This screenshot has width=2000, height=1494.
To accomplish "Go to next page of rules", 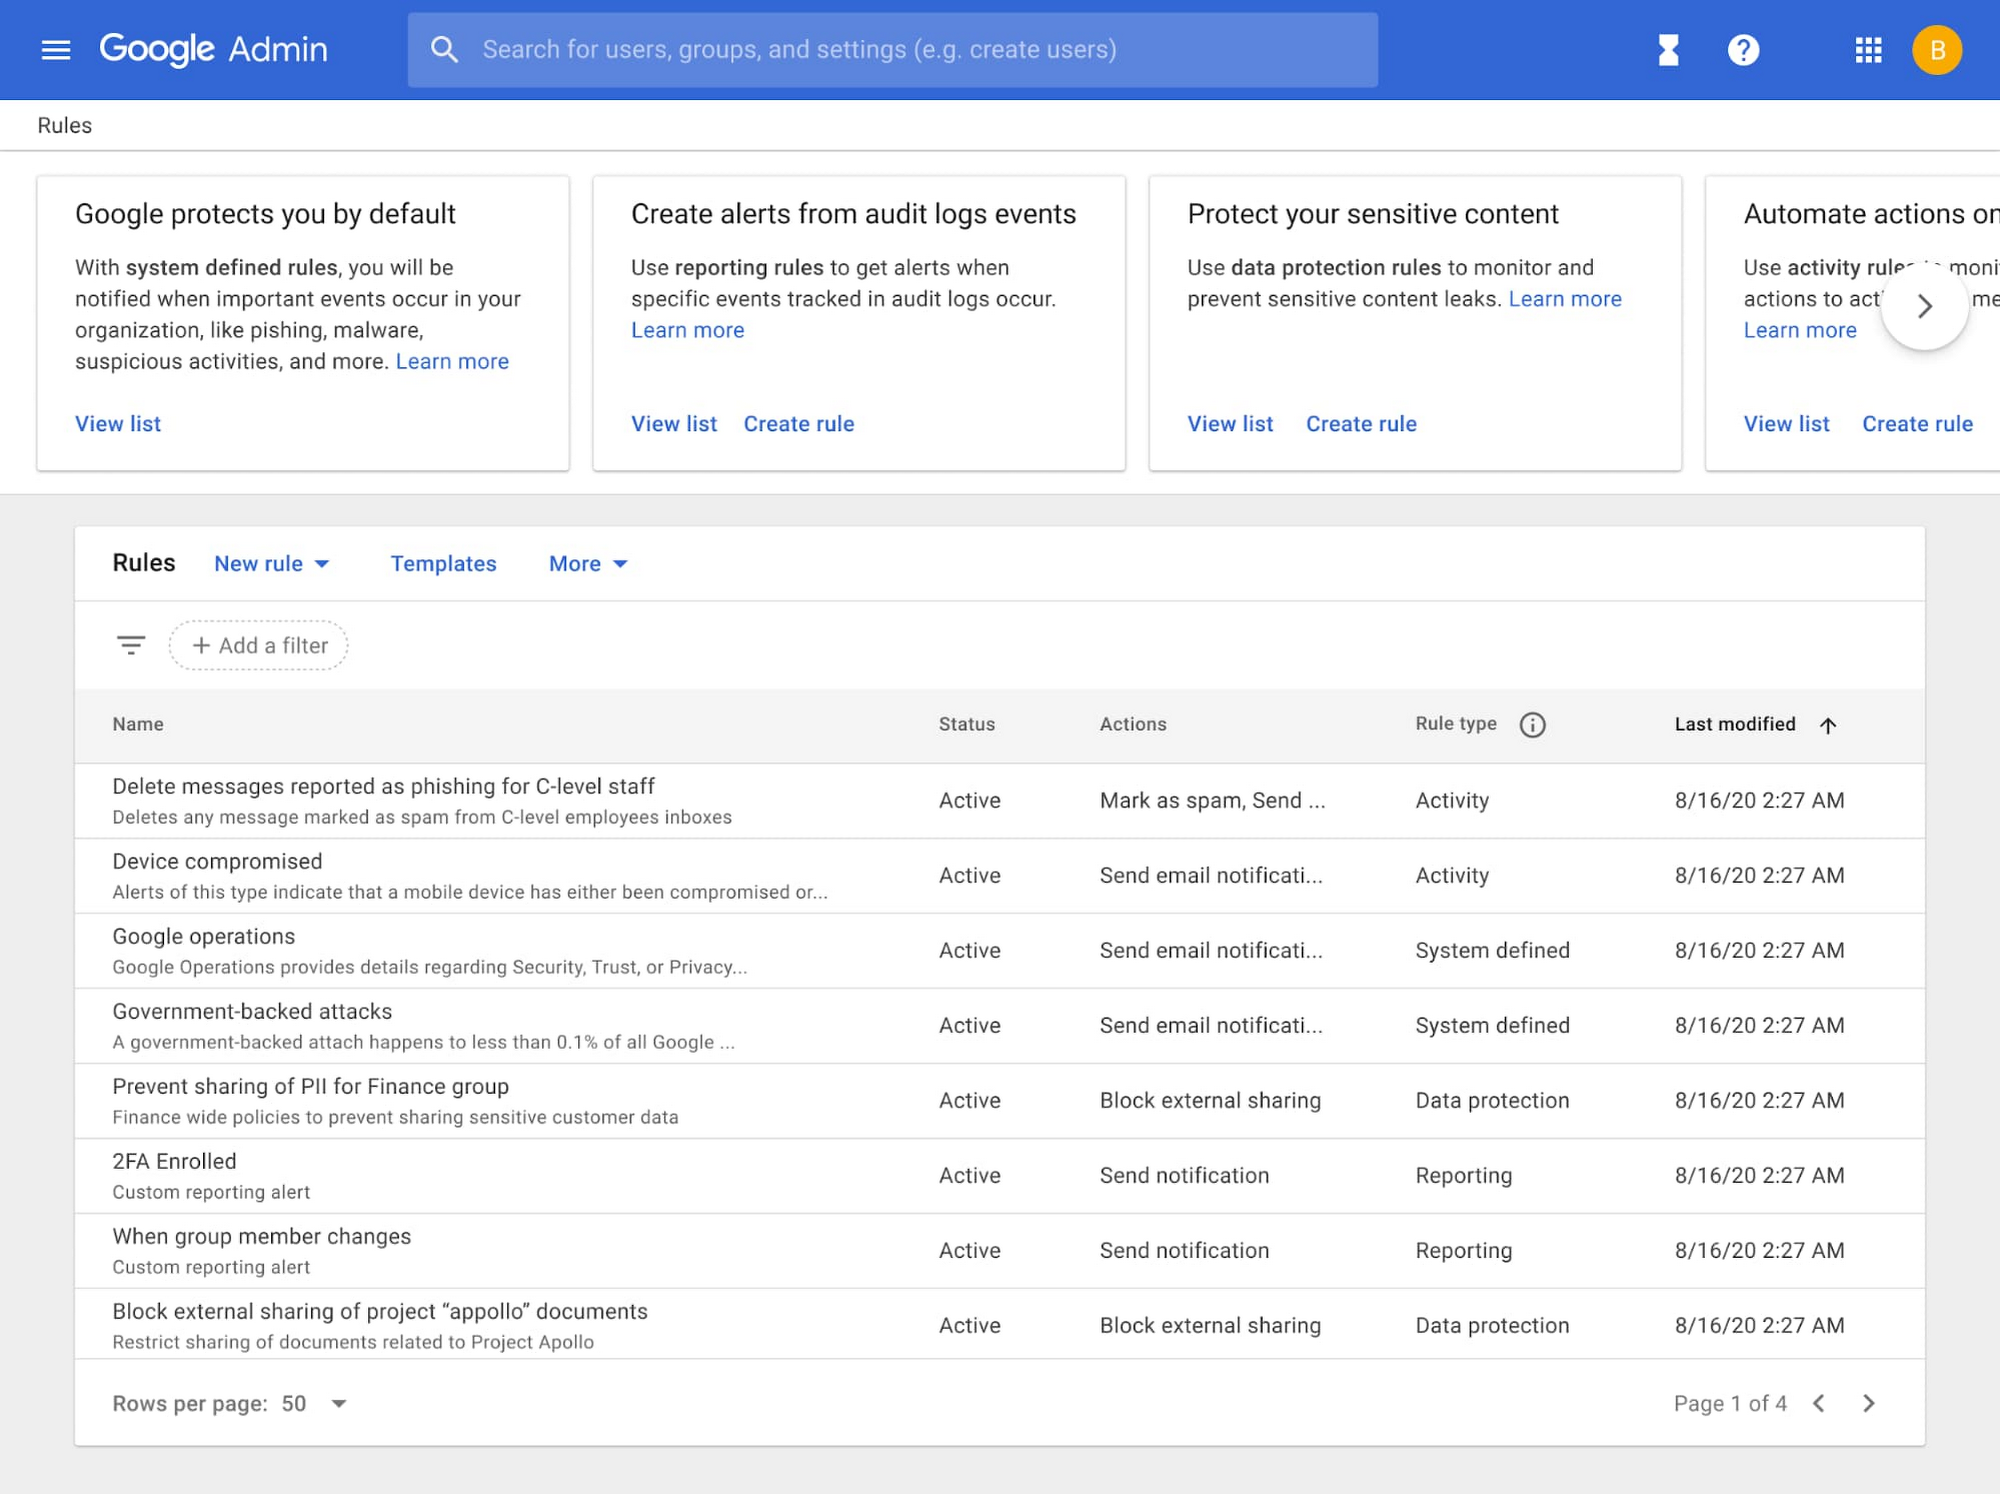I will coord(1868,1403).
